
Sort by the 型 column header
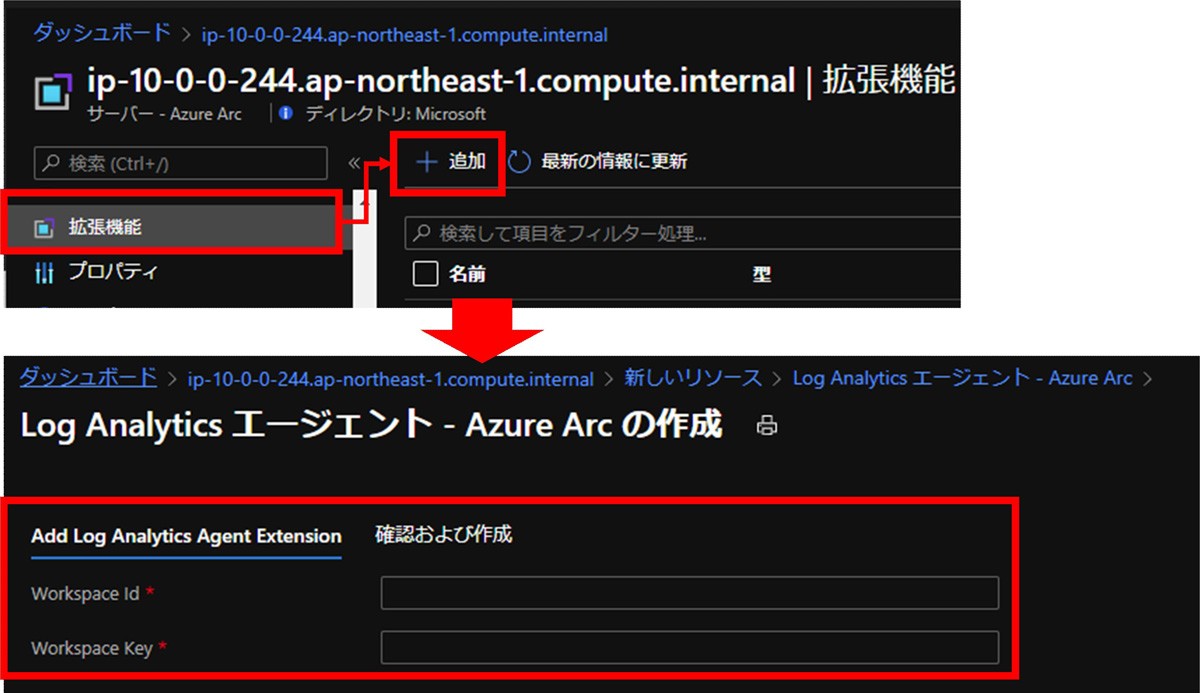pyautogui.click(x=762, y=275)
